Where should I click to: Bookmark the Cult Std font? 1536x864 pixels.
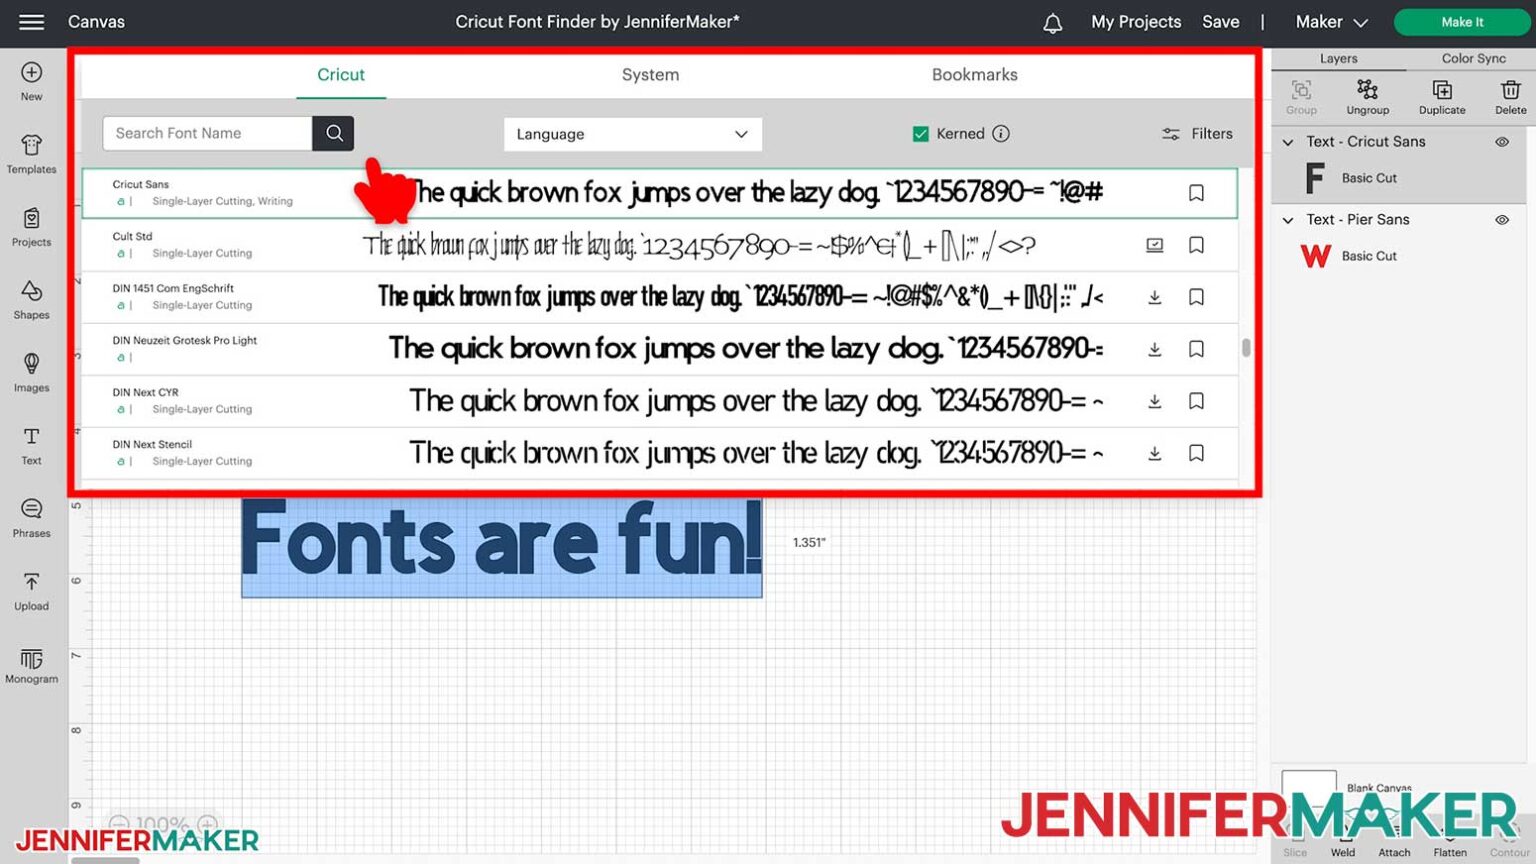pyautogui.click(x=1196, y=245)
